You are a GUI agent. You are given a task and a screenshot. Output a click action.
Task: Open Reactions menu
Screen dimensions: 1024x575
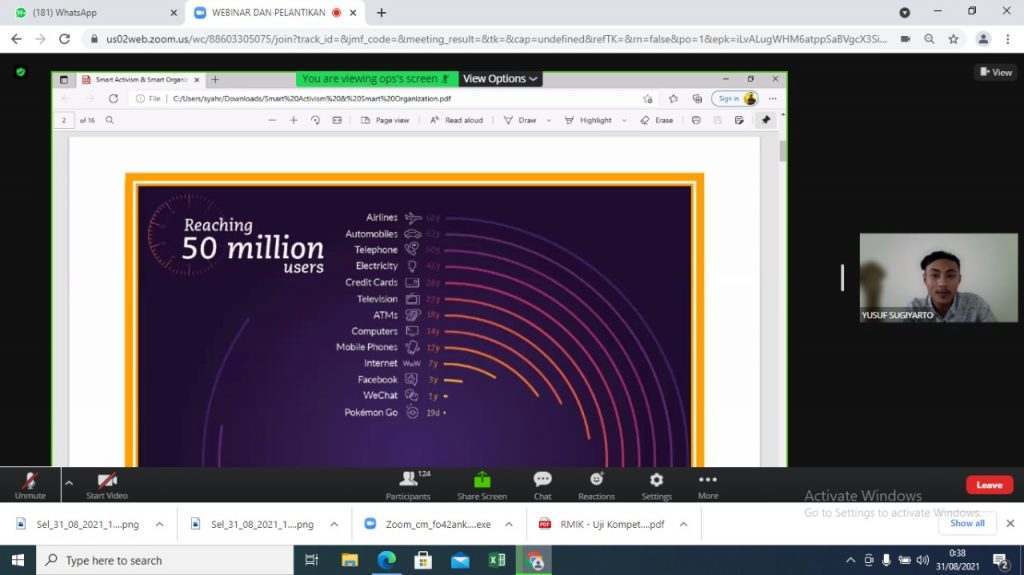click(596, 485)
